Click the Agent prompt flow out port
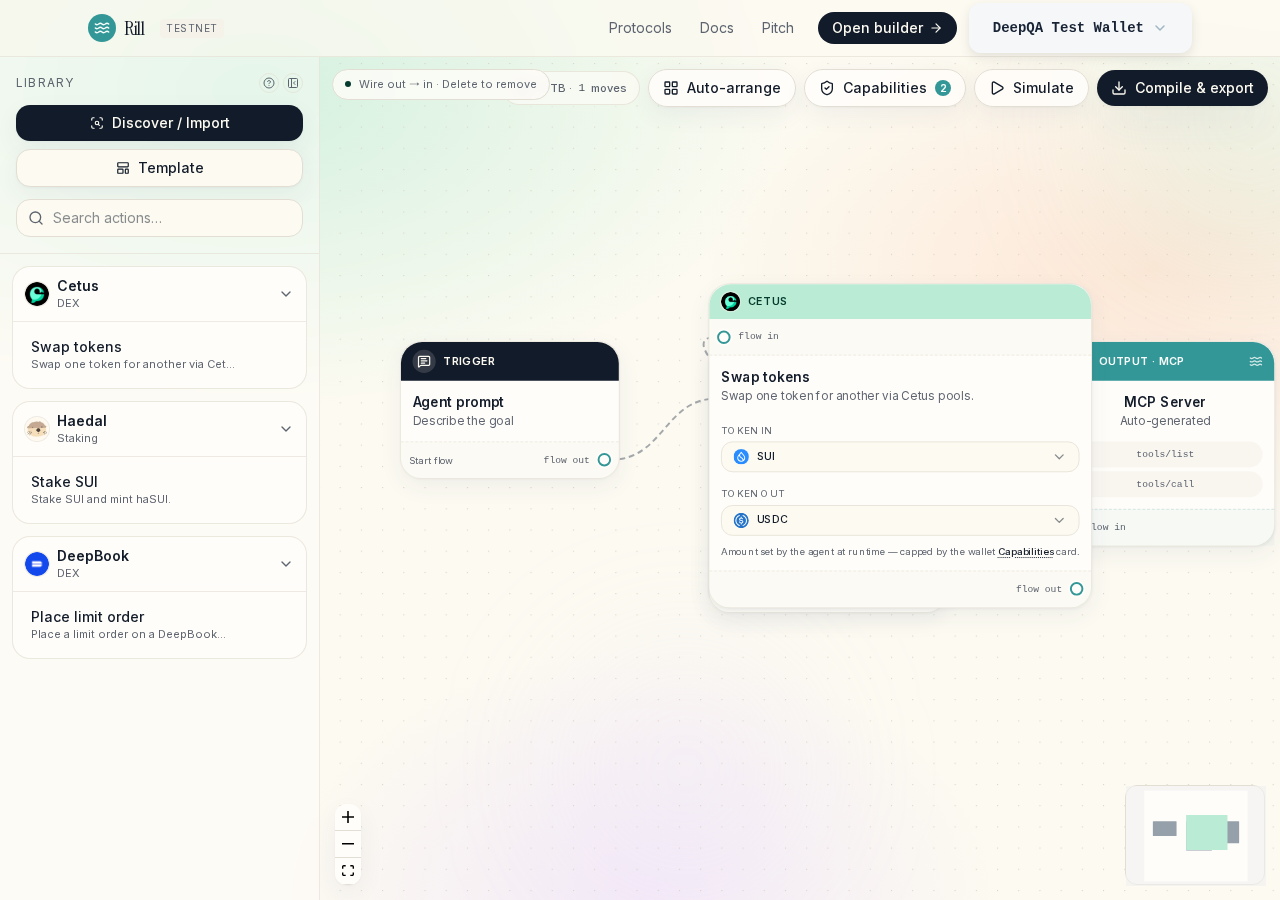 click(604, 460)
